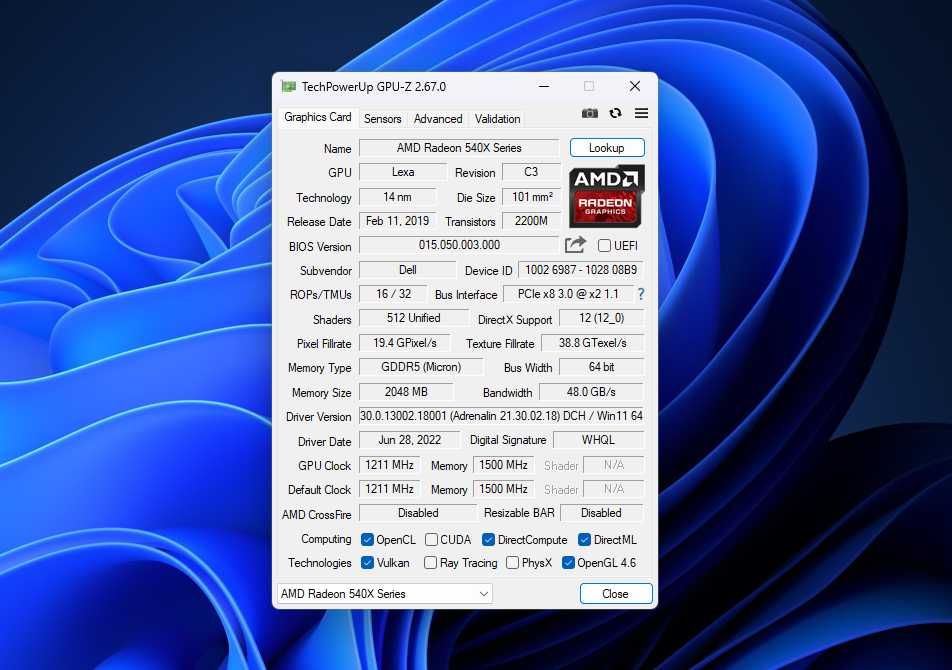Click the Driver Date Jun 28, 2022

tap(409, 440)
